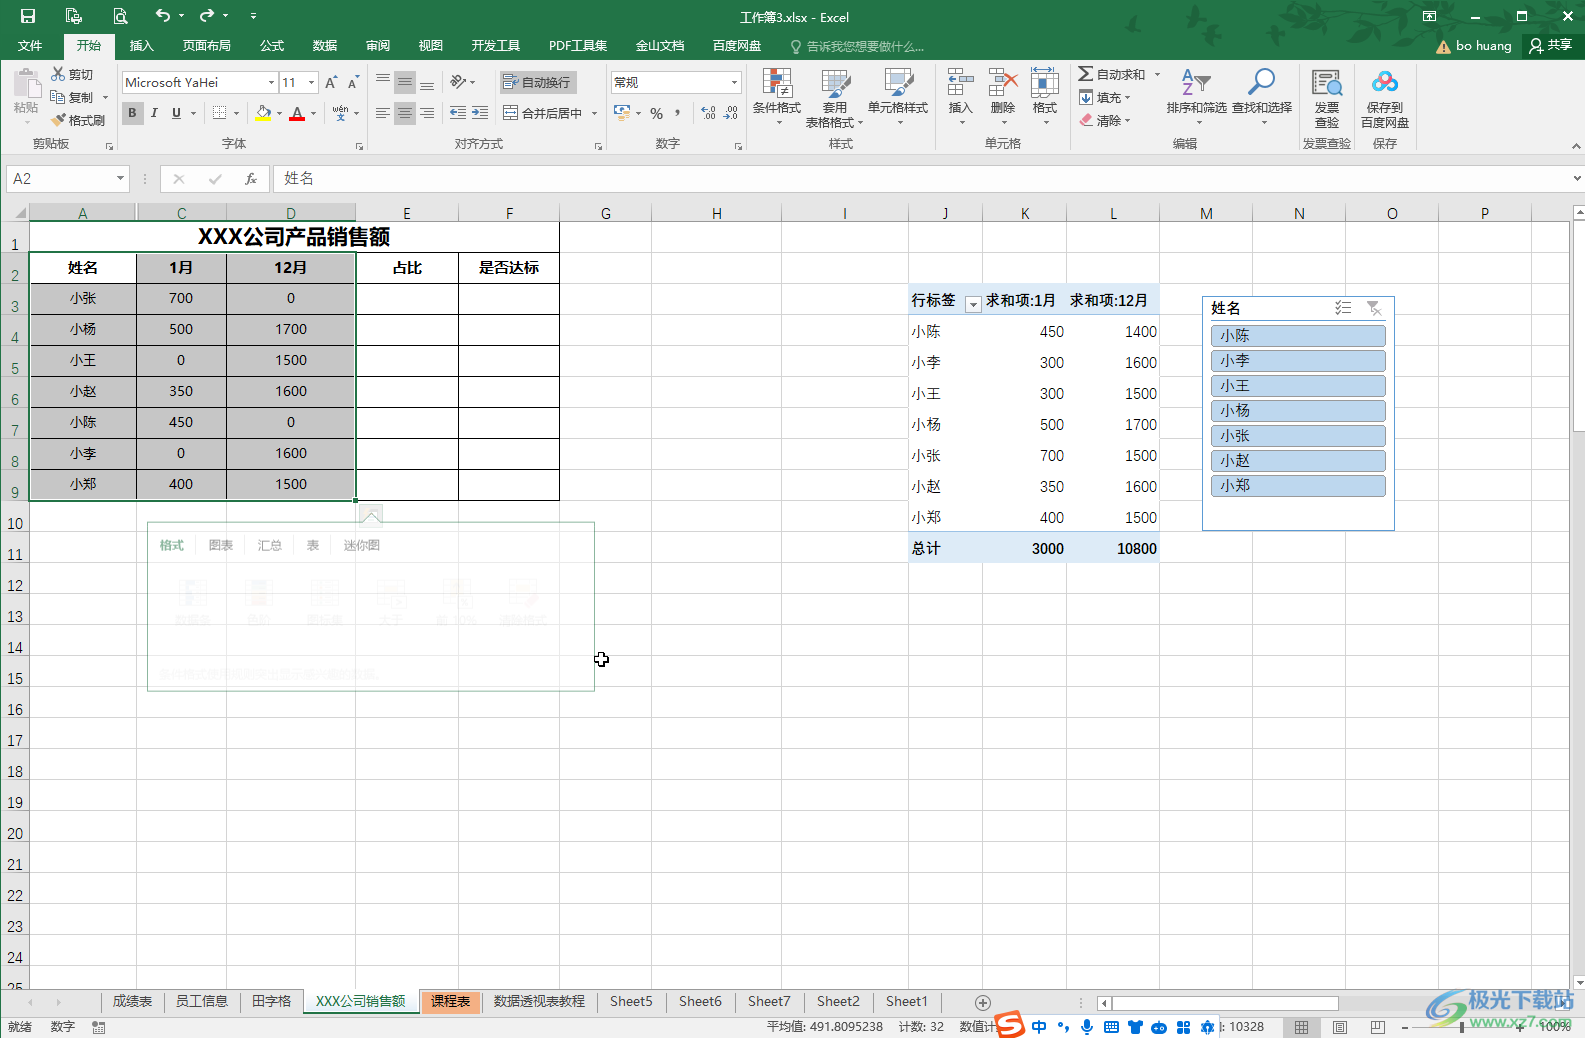Open the AutoSum (自动求和) dropdown arrow
The width and height of the screenshot is (1585, 1038).
(1157, 74)
